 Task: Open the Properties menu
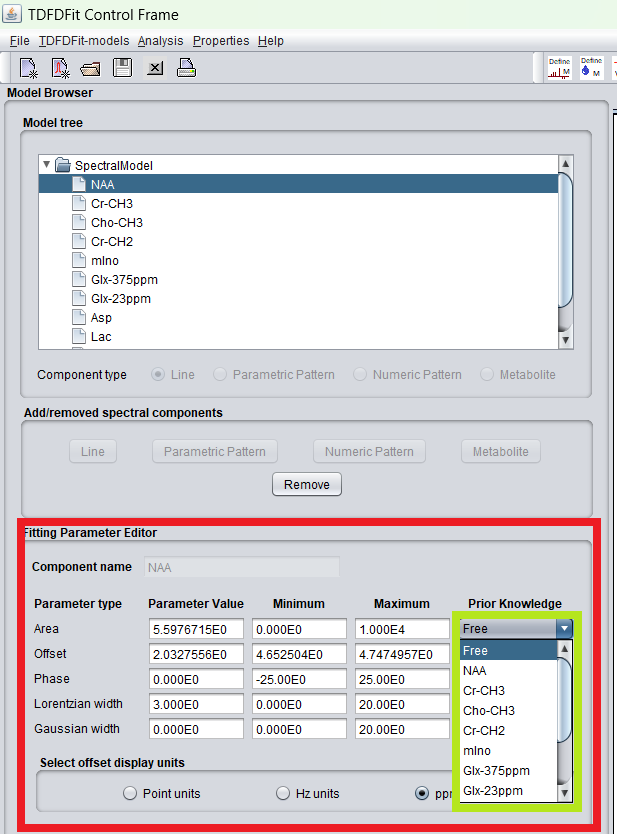[221, 41]
